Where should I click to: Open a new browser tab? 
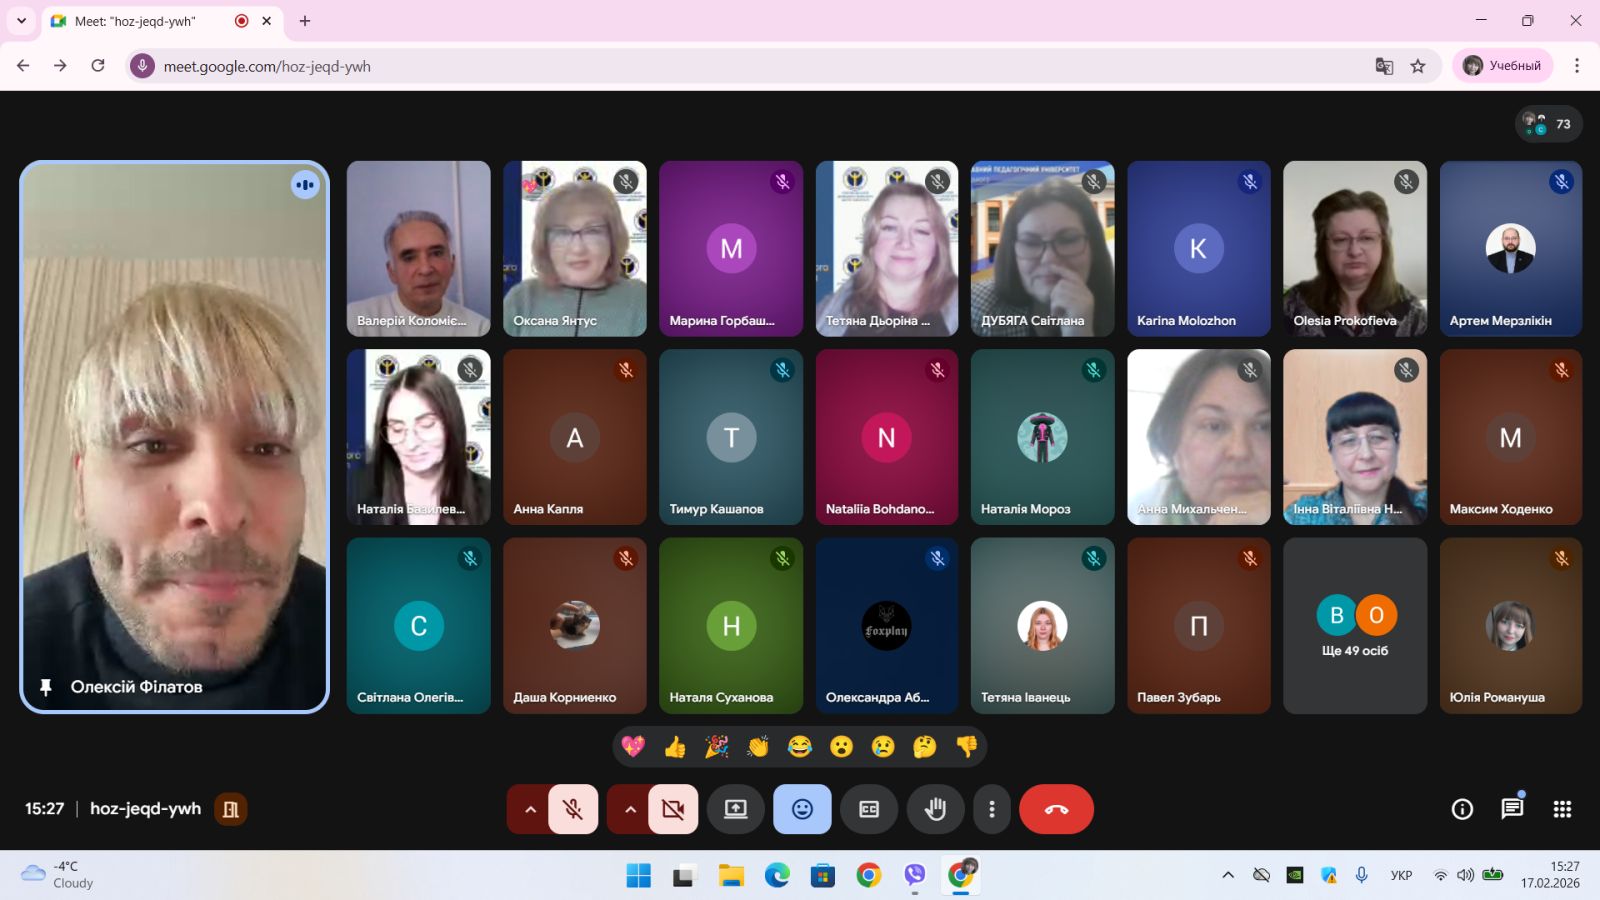(x=305, y=21)
